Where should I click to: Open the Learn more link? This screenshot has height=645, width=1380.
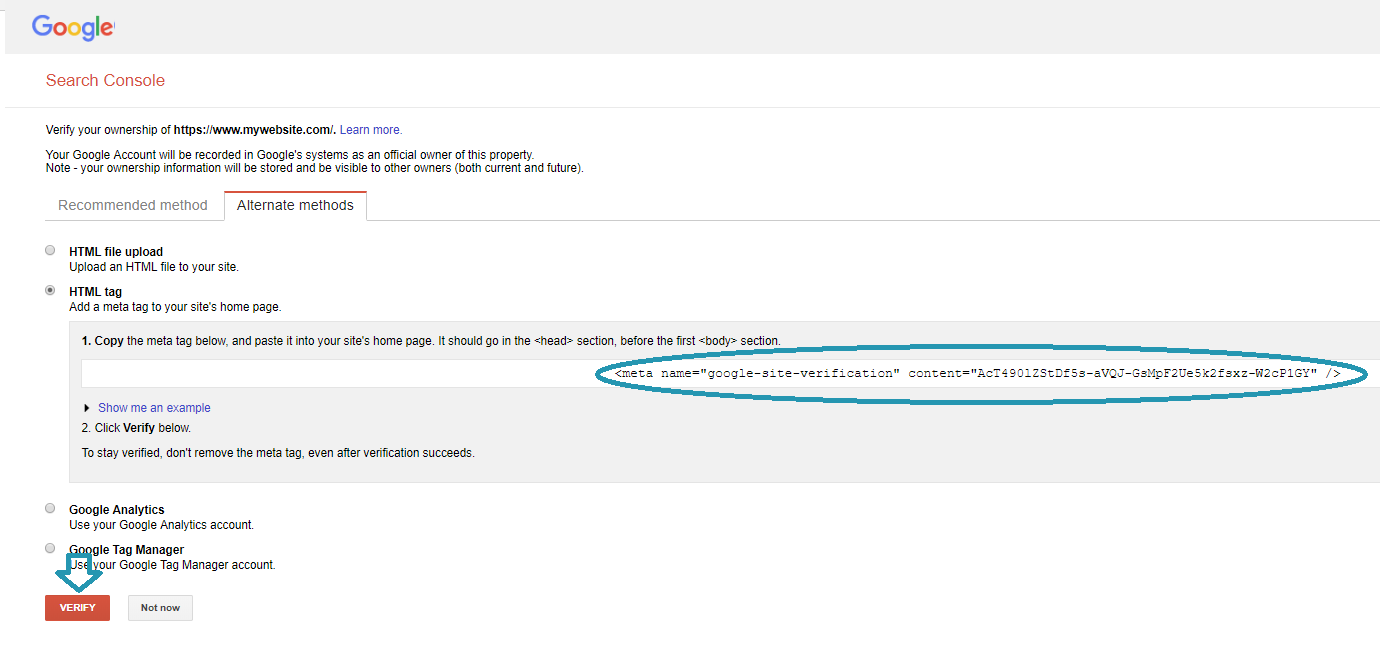[x=371, y=130]
